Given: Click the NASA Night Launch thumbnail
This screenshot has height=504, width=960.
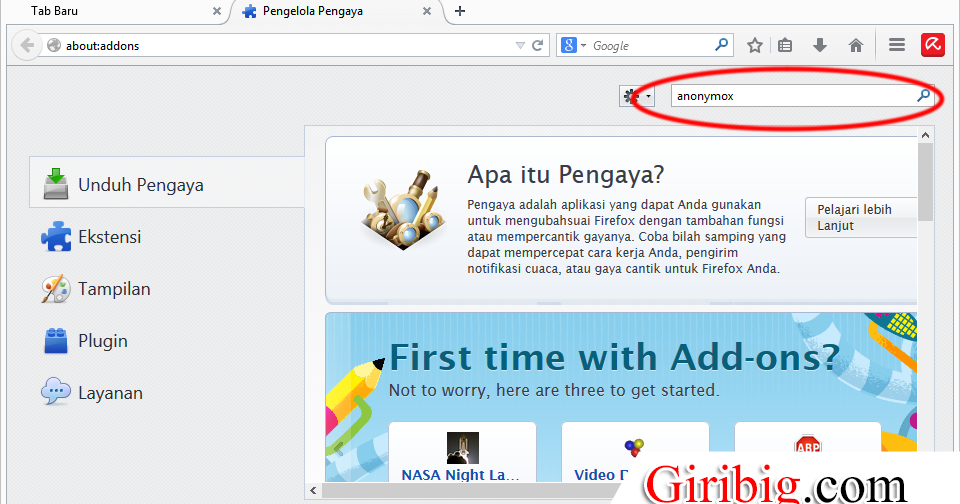Looking at the screenshot, I should tap(463, 448).
